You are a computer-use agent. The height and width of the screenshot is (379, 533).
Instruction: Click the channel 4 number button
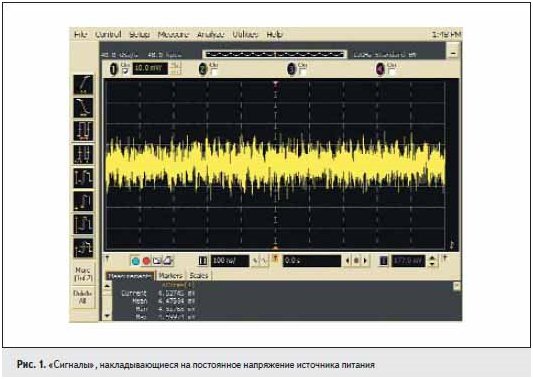coord(380,69)
